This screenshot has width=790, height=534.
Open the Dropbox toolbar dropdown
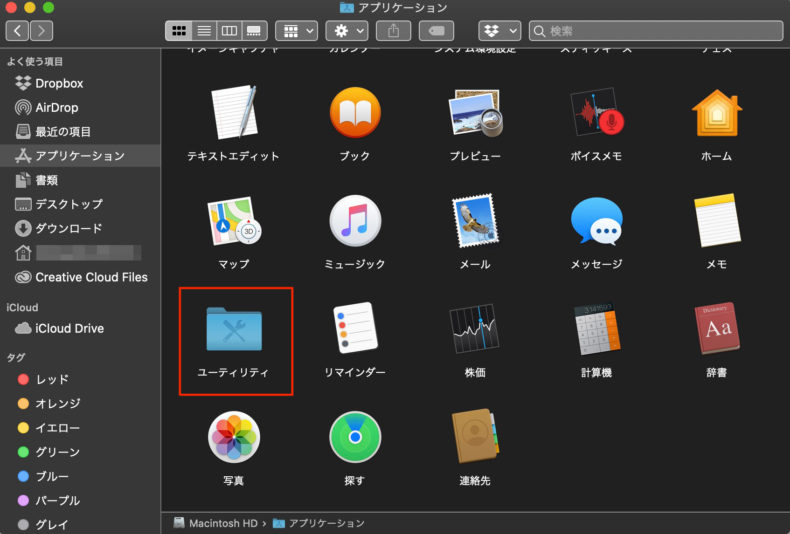coord(499,31)
